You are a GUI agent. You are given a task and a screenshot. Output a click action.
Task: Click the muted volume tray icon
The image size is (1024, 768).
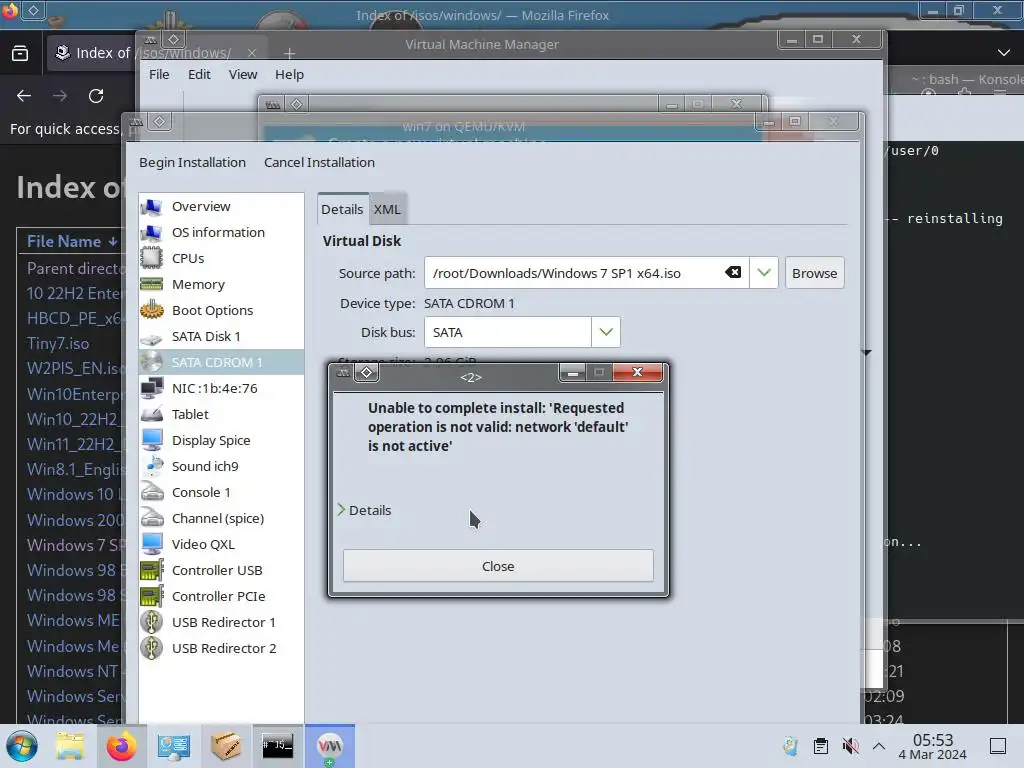click(x=850, y=746)
